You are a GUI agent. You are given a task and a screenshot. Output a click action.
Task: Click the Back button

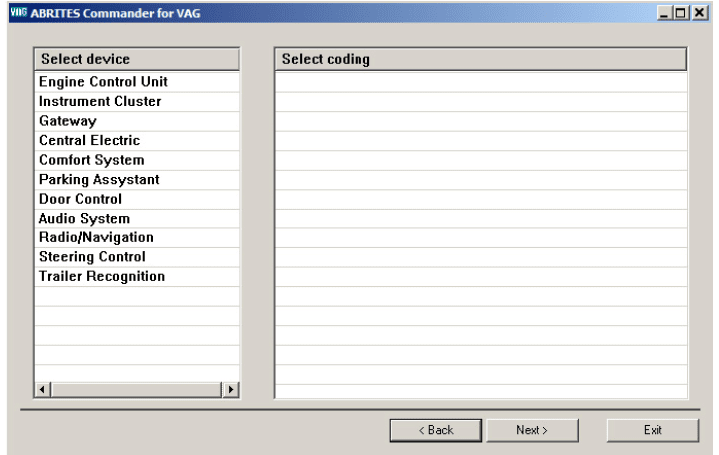435,430
